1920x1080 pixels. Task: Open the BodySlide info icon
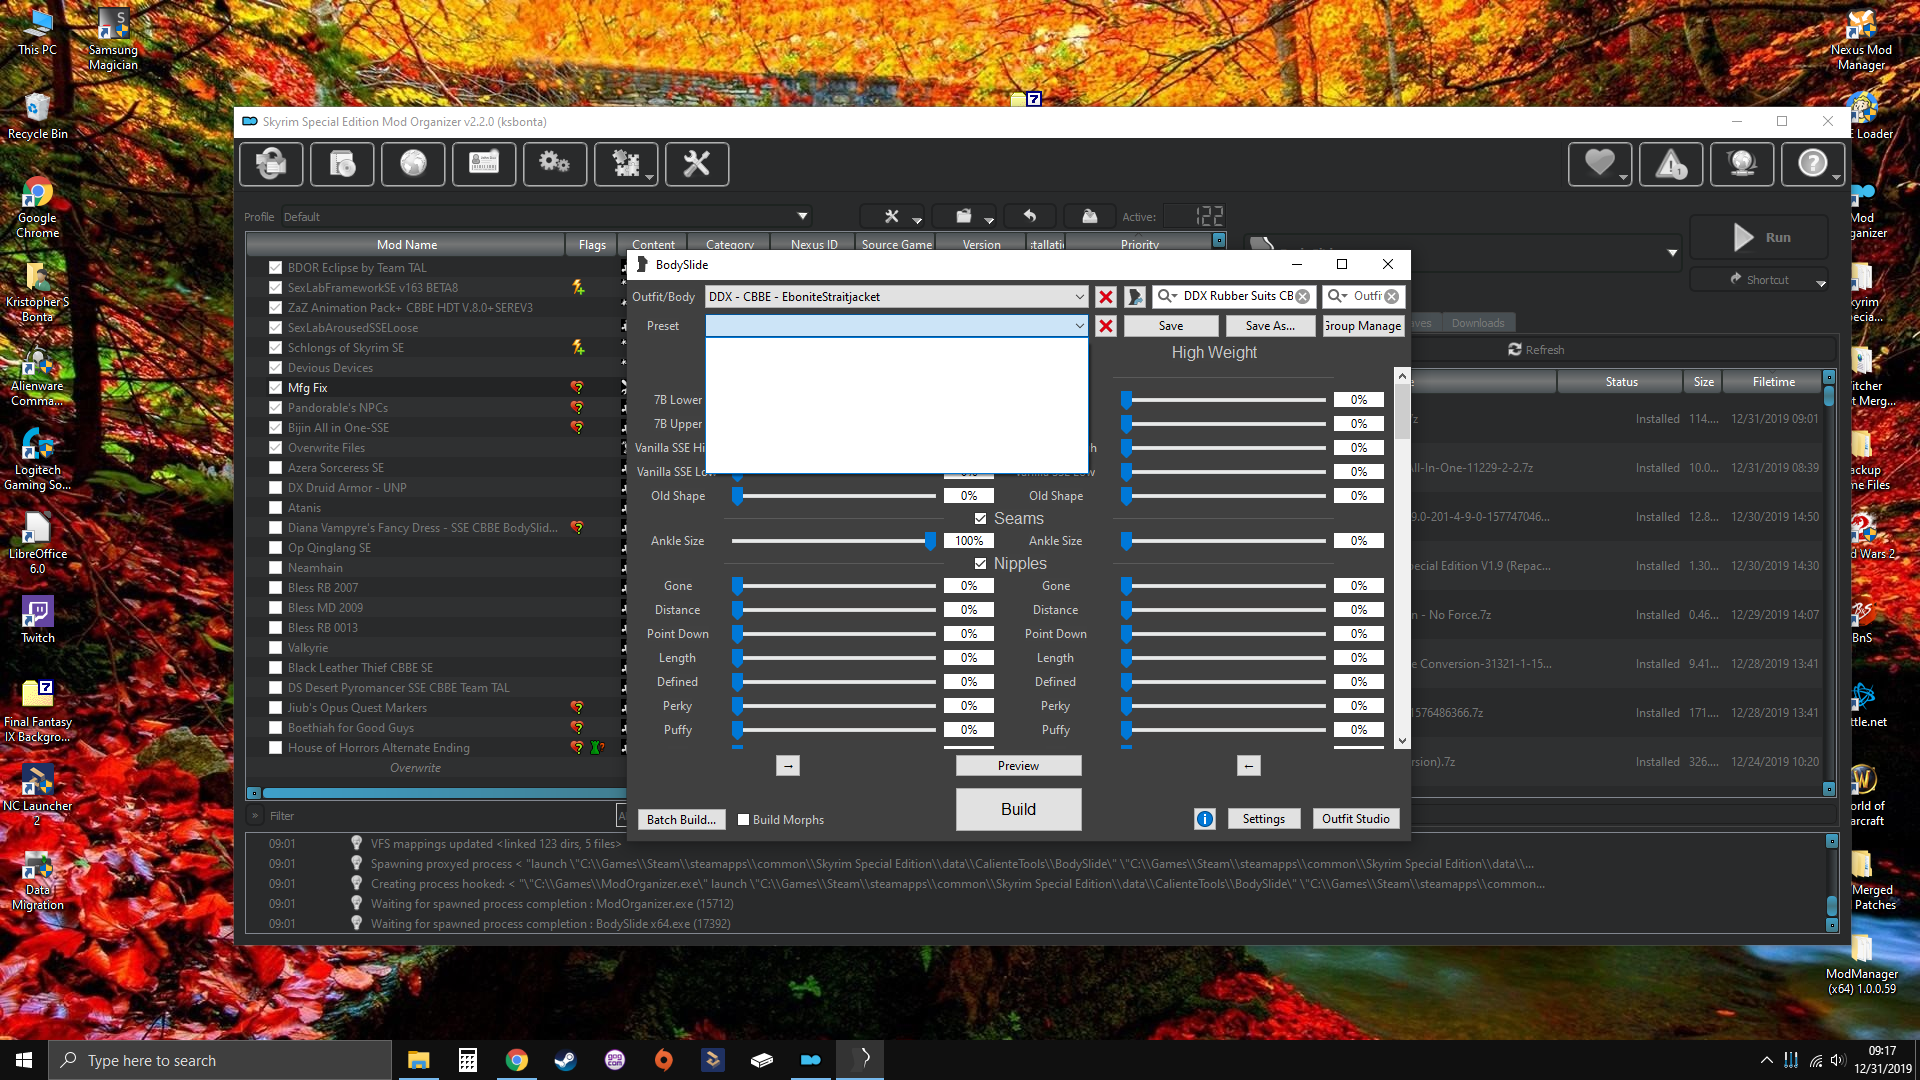1204,819
